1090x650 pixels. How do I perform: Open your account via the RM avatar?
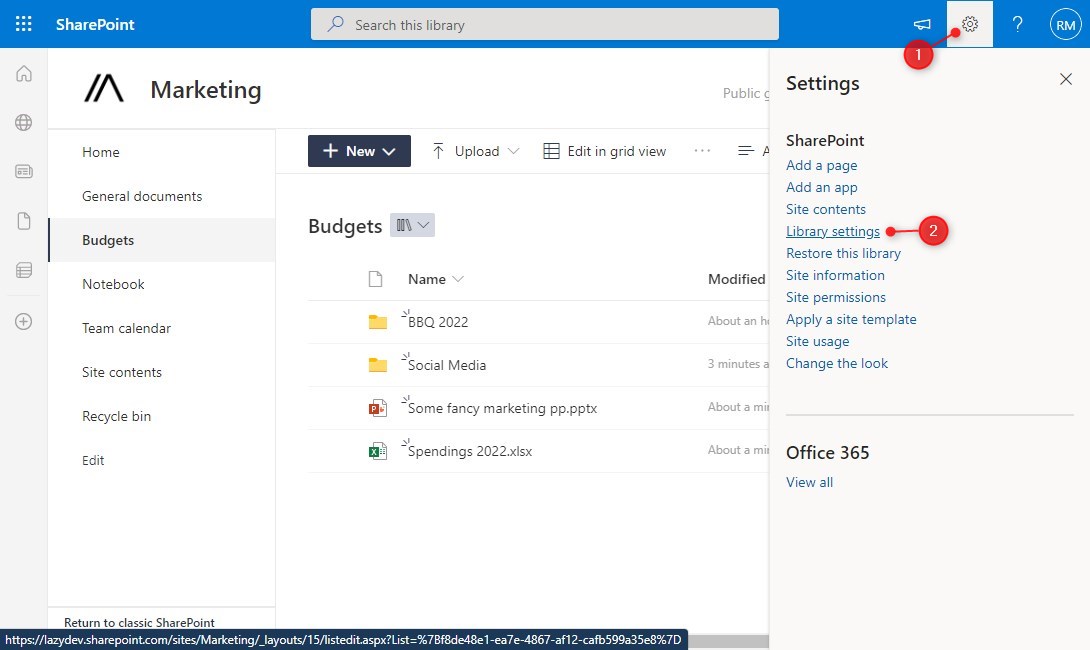(x=1064, y=23)
